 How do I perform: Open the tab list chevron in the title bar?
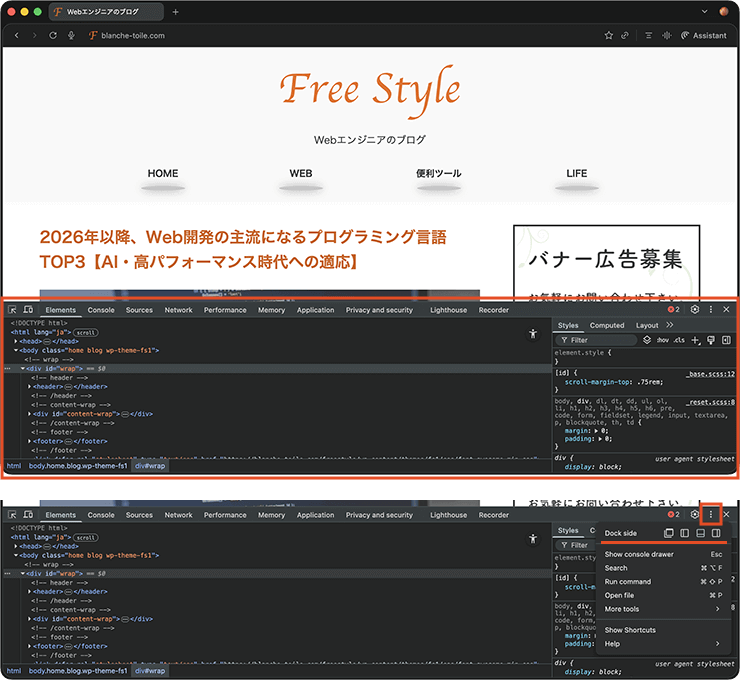[704, 11]
